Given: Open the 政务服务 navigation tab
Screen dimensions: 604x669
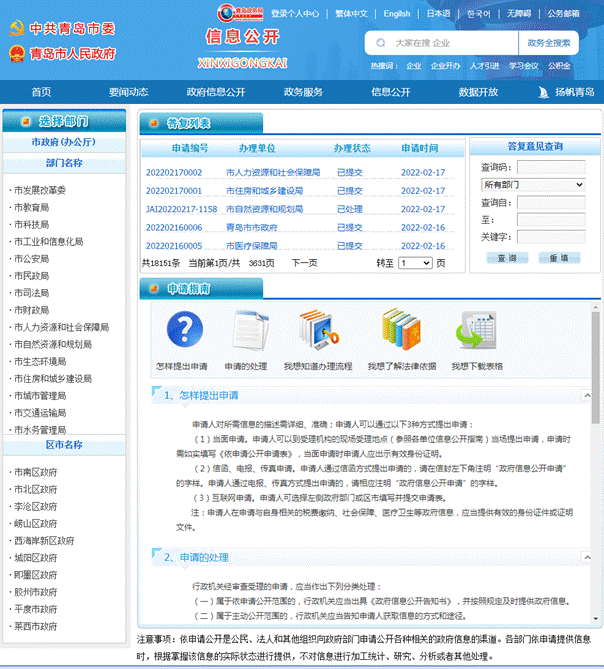Looking at the screenshot, I should click(303, 92).
